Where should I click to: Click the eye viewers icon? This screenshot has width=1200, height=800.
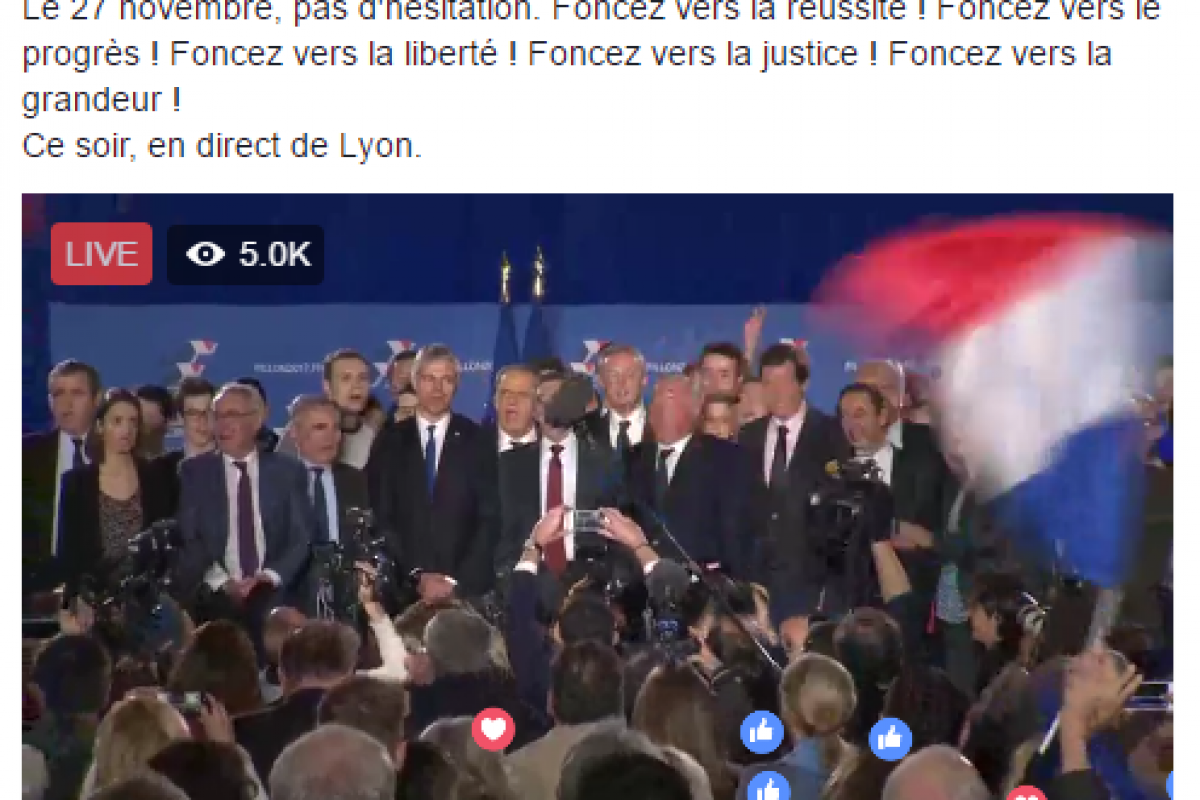(205, 255)
